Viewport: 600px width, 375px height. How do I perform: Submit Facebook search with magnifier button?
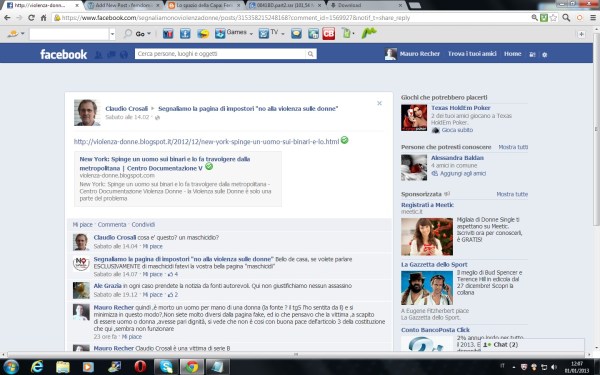pos(311,54)
